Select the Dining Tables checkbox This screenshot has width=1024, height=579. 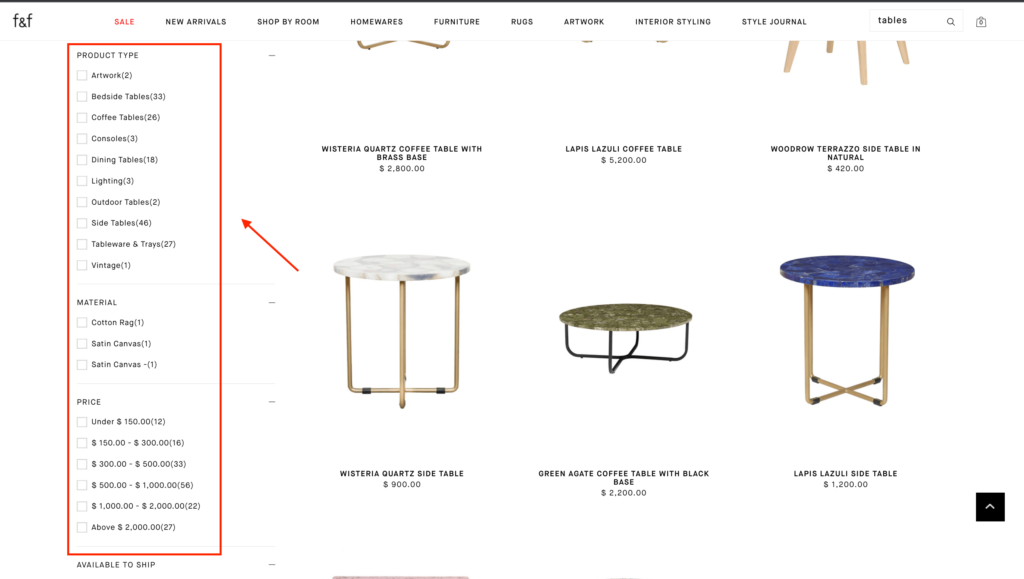(82, 160)
